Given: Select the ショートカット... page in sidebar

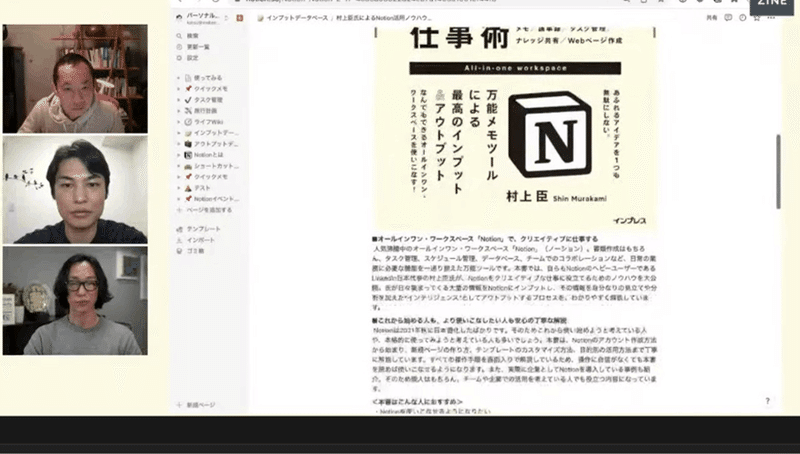Looking at the screenshot, I should [x=216, y=166].
